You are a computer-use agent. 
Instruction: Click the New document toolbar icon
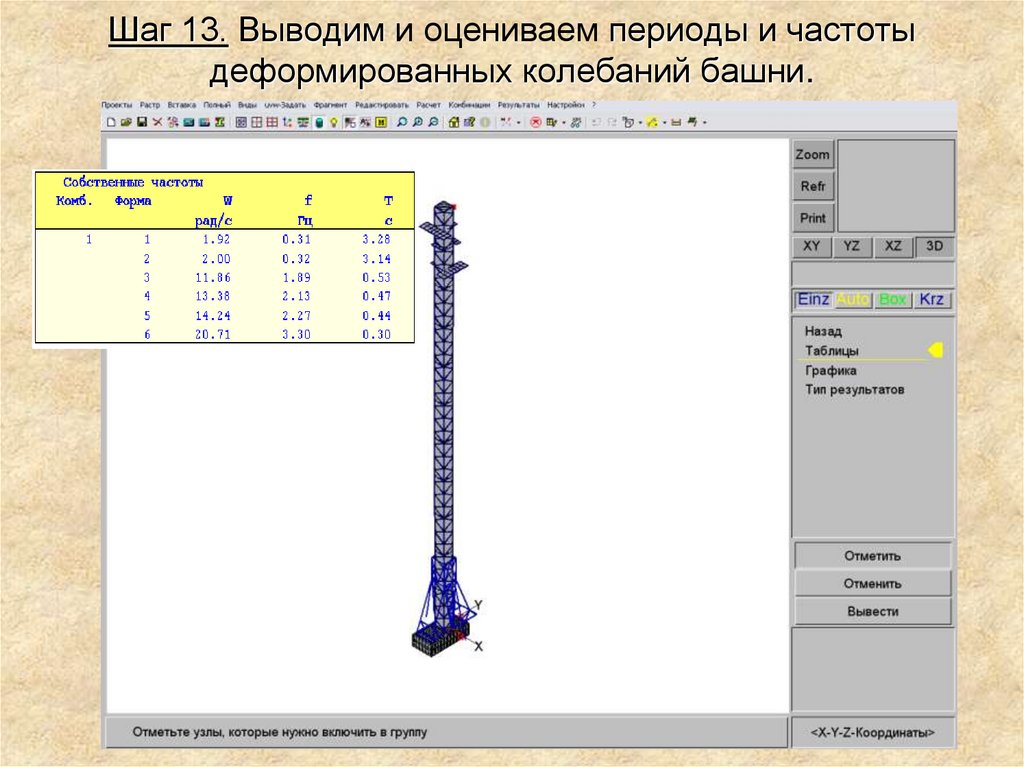111,122
